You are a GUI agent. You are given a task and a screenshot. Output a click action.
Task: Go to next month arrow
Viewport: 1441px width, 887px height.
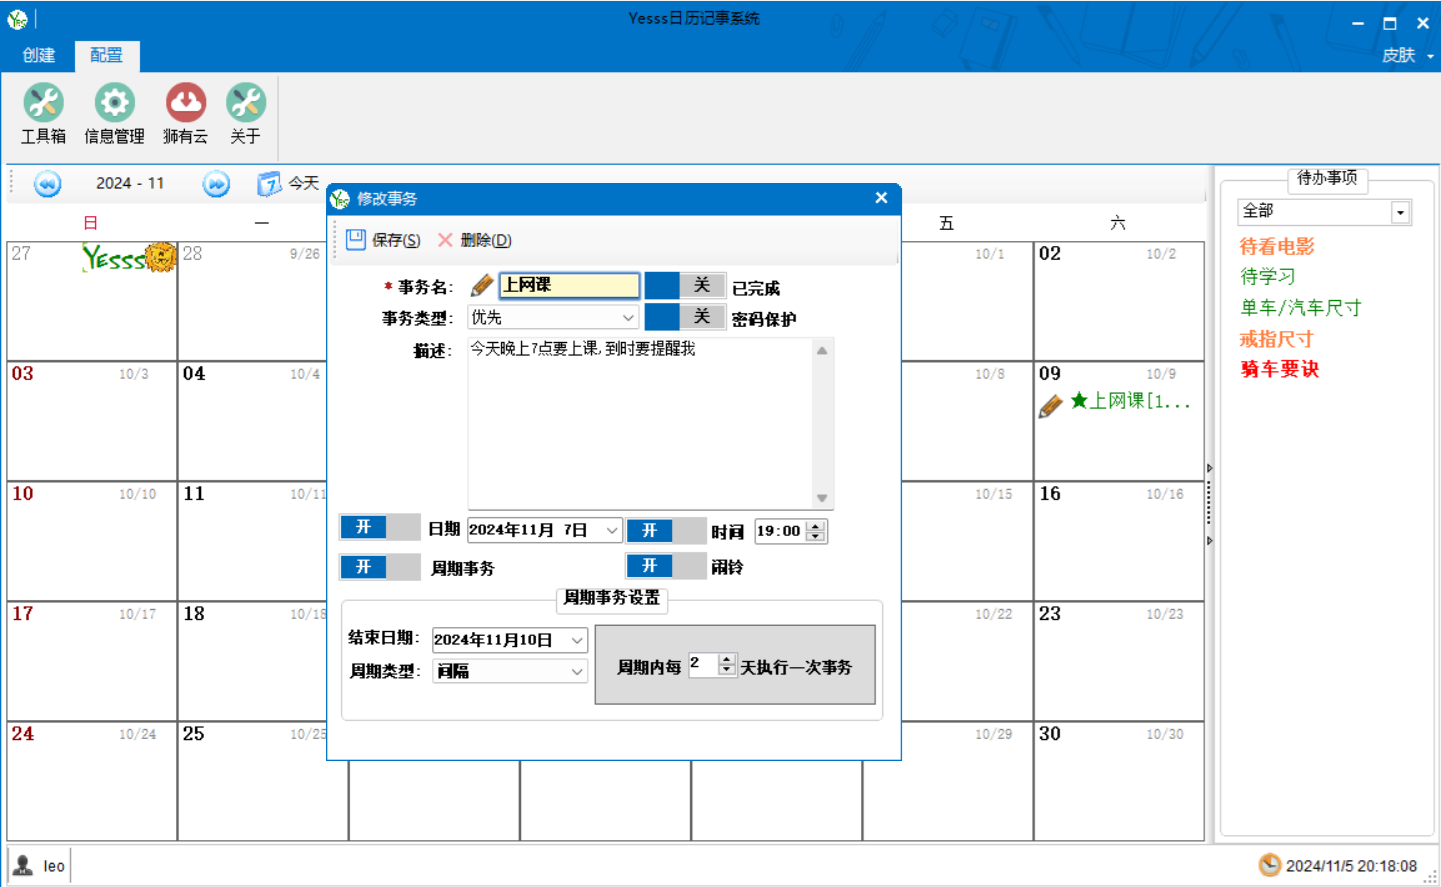[x=216, y=184]
